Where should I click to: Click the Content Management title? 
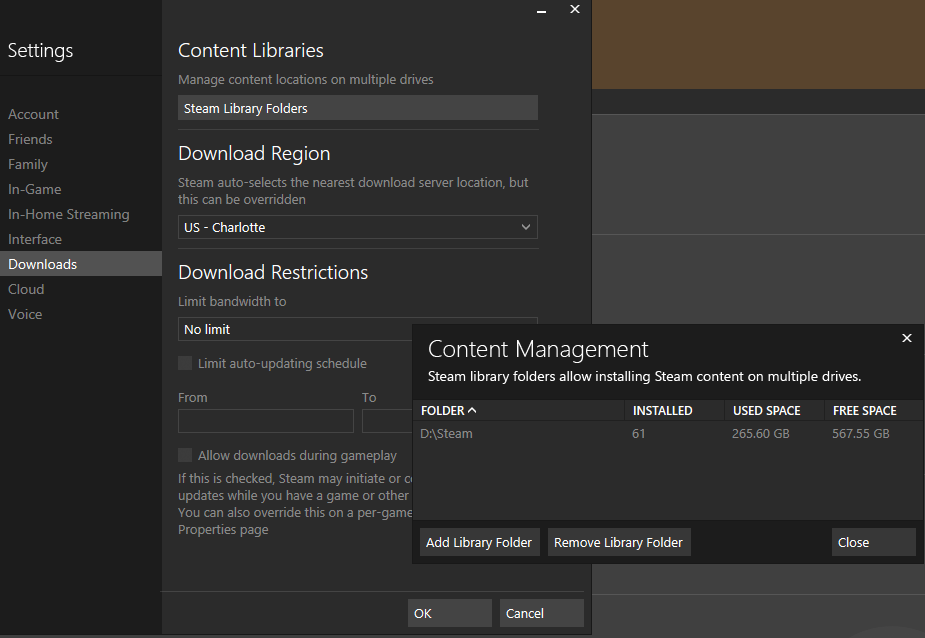(538, 349)
